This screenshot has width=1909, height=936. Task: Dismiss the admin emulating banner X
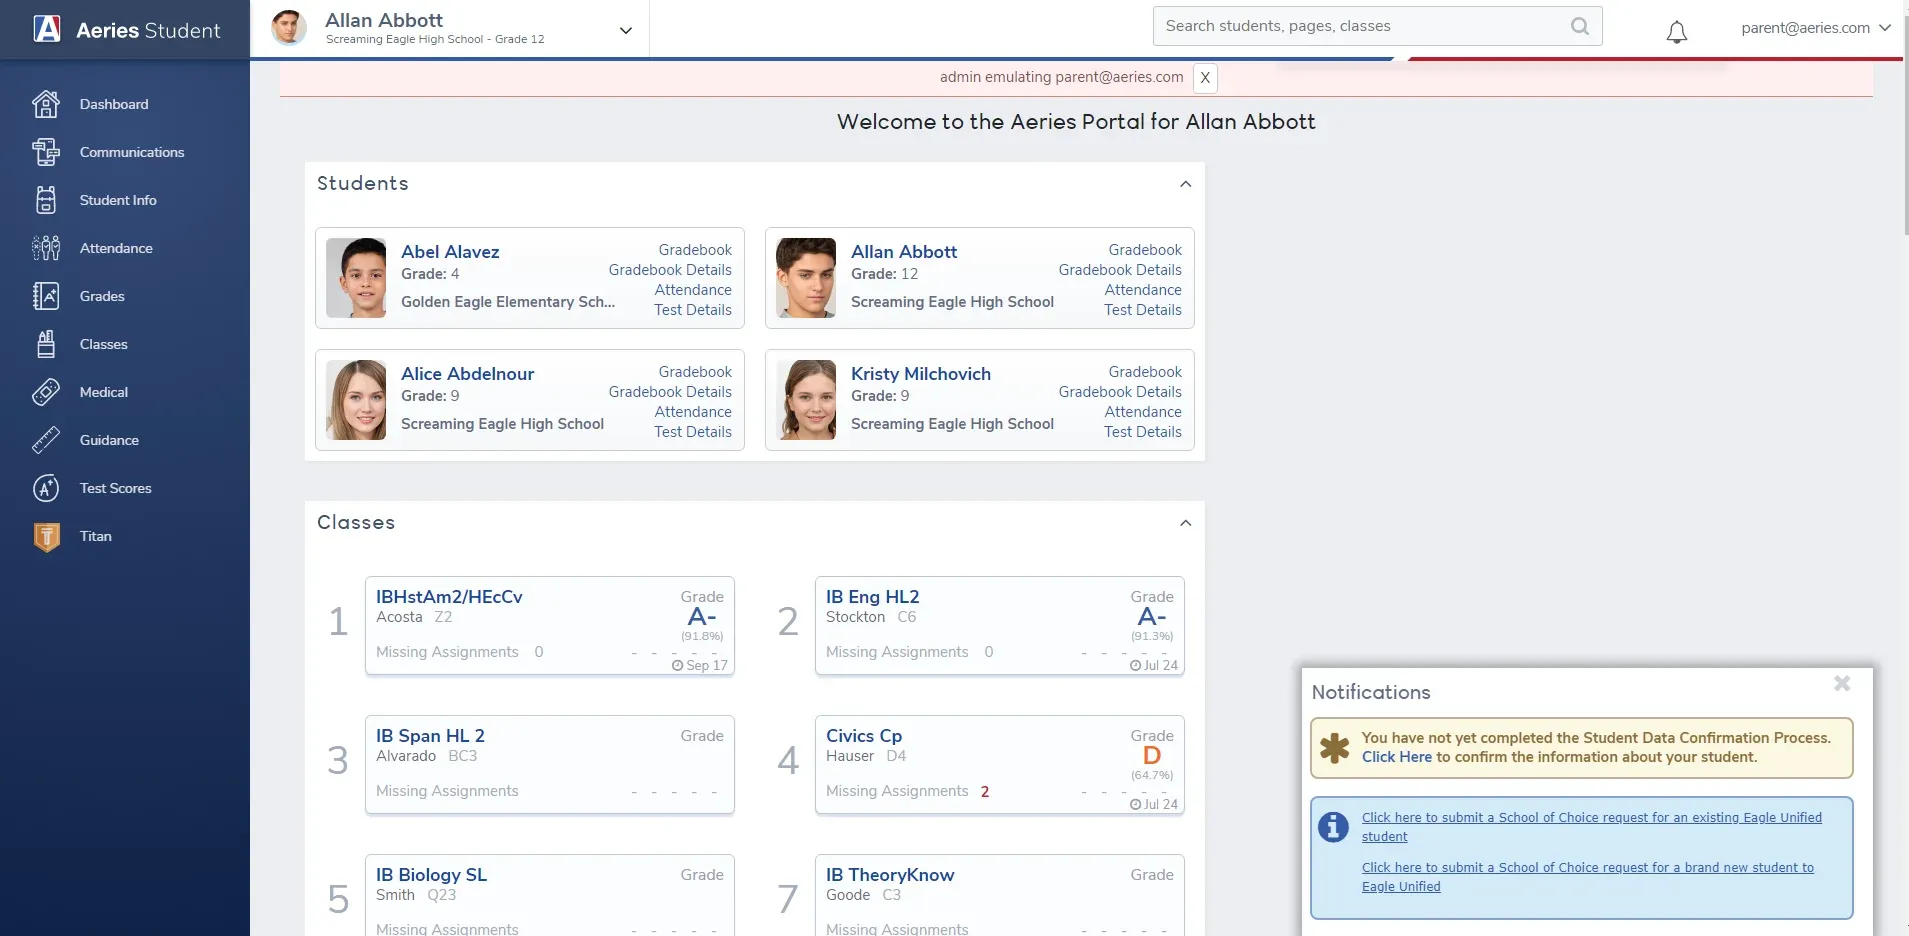pyautogui.click(x=1205, y=78)
